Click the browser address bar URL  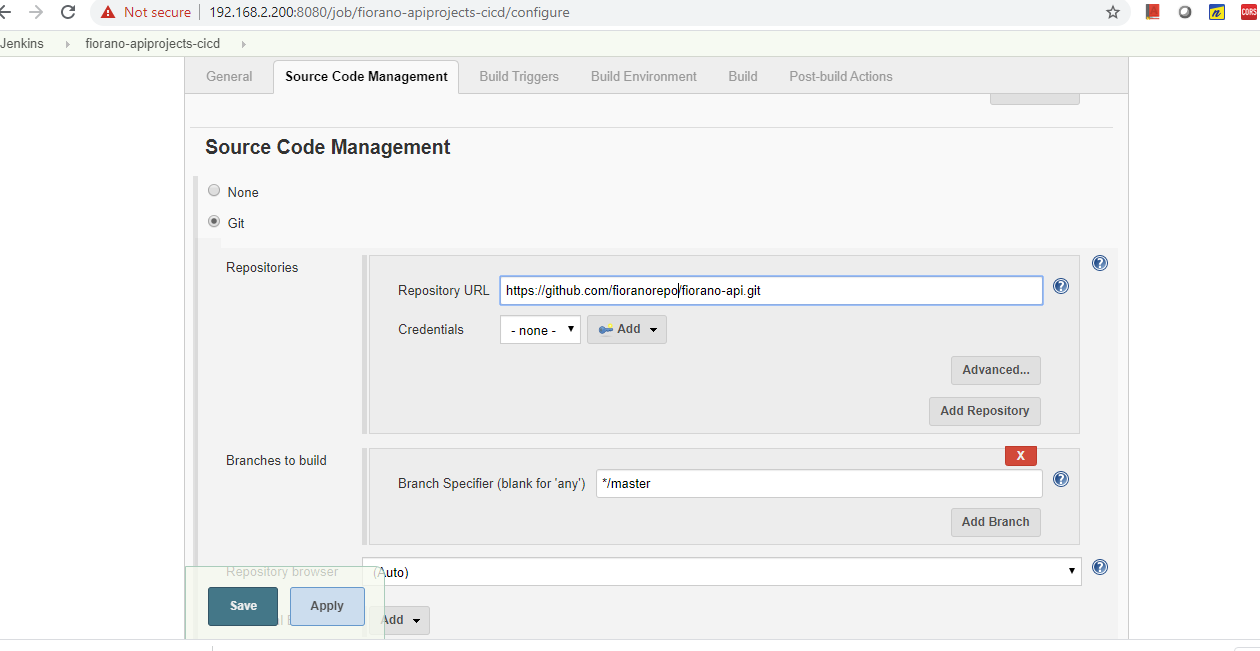(x=390, y=13)
